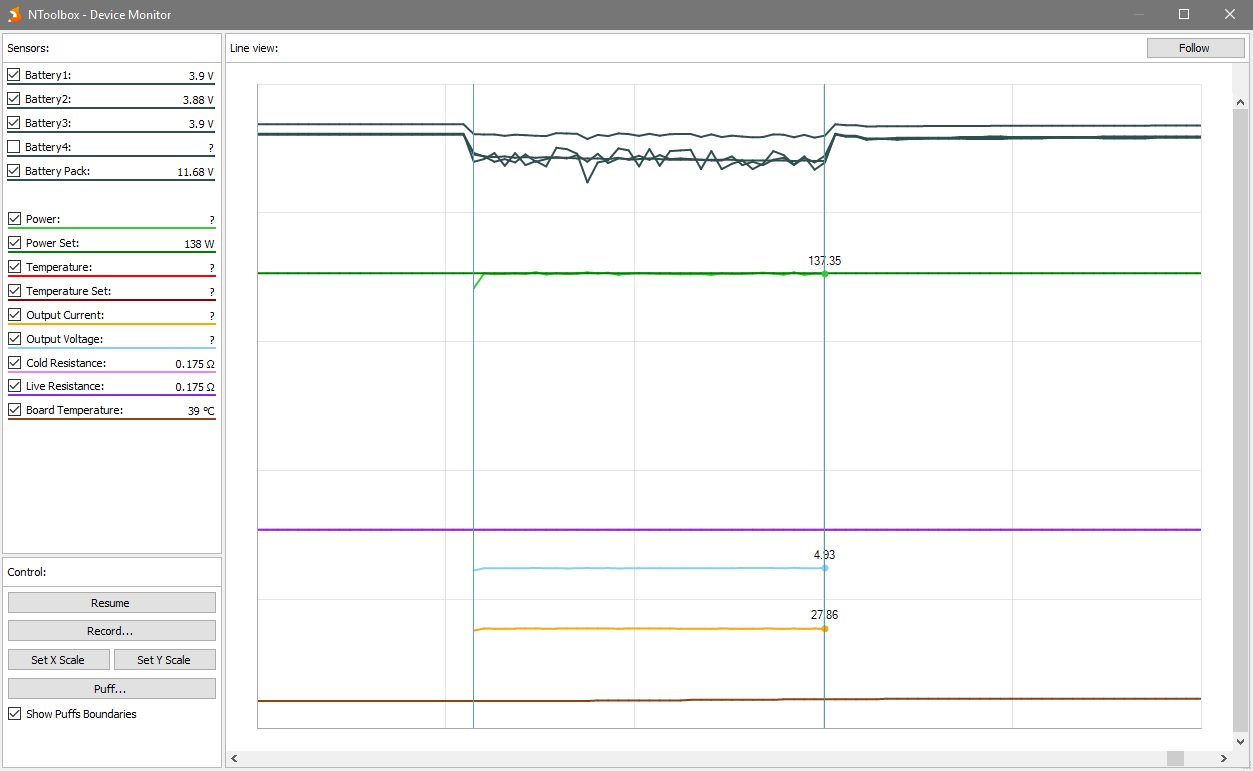The width and height of the screenshot is (1253, 771).
Task: Click the Puff... button
Action: click(x=111, y=689)
